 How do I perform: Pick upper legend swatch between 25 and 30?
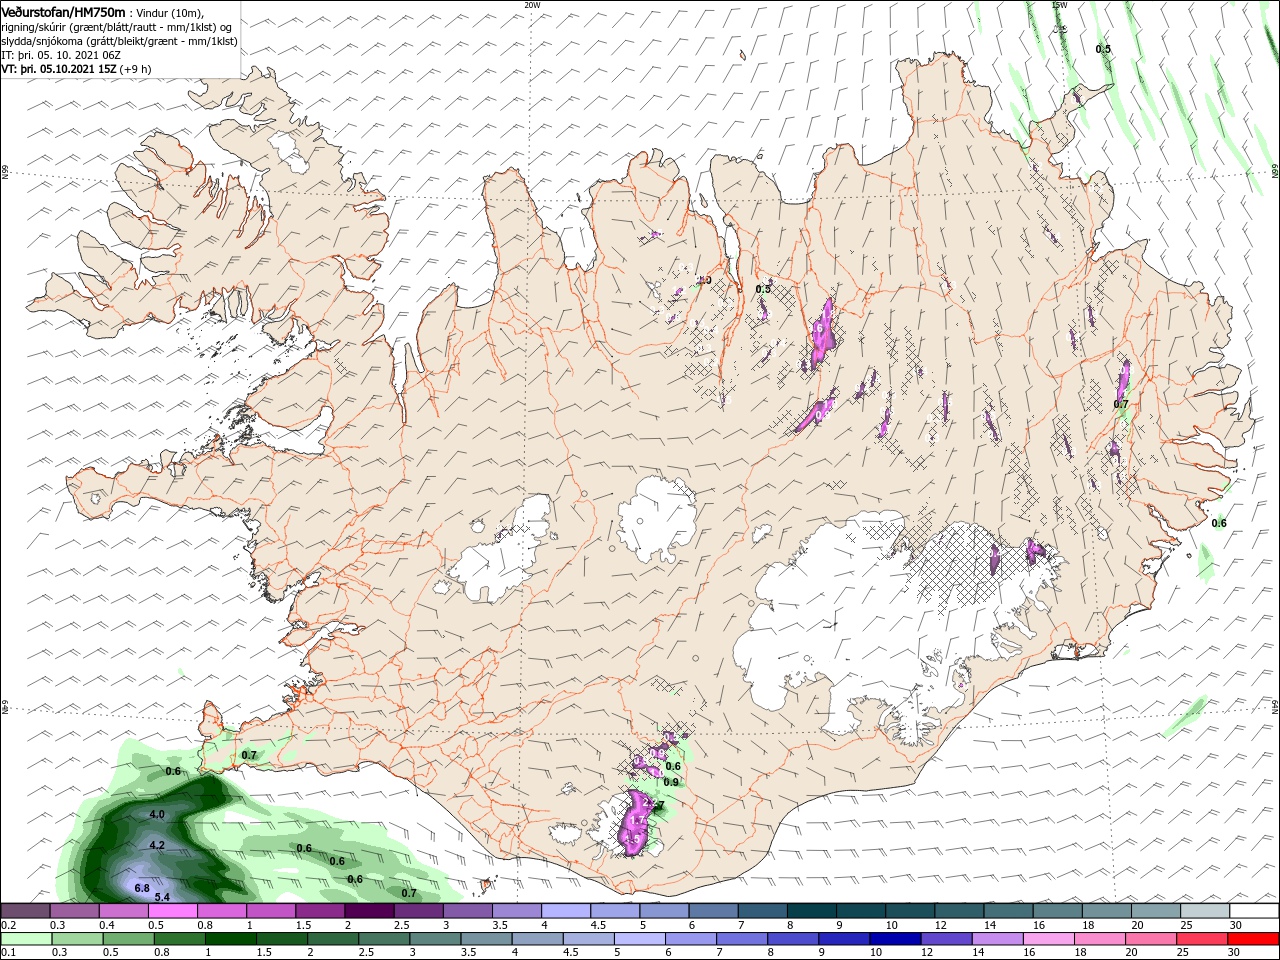[1204, 910]
